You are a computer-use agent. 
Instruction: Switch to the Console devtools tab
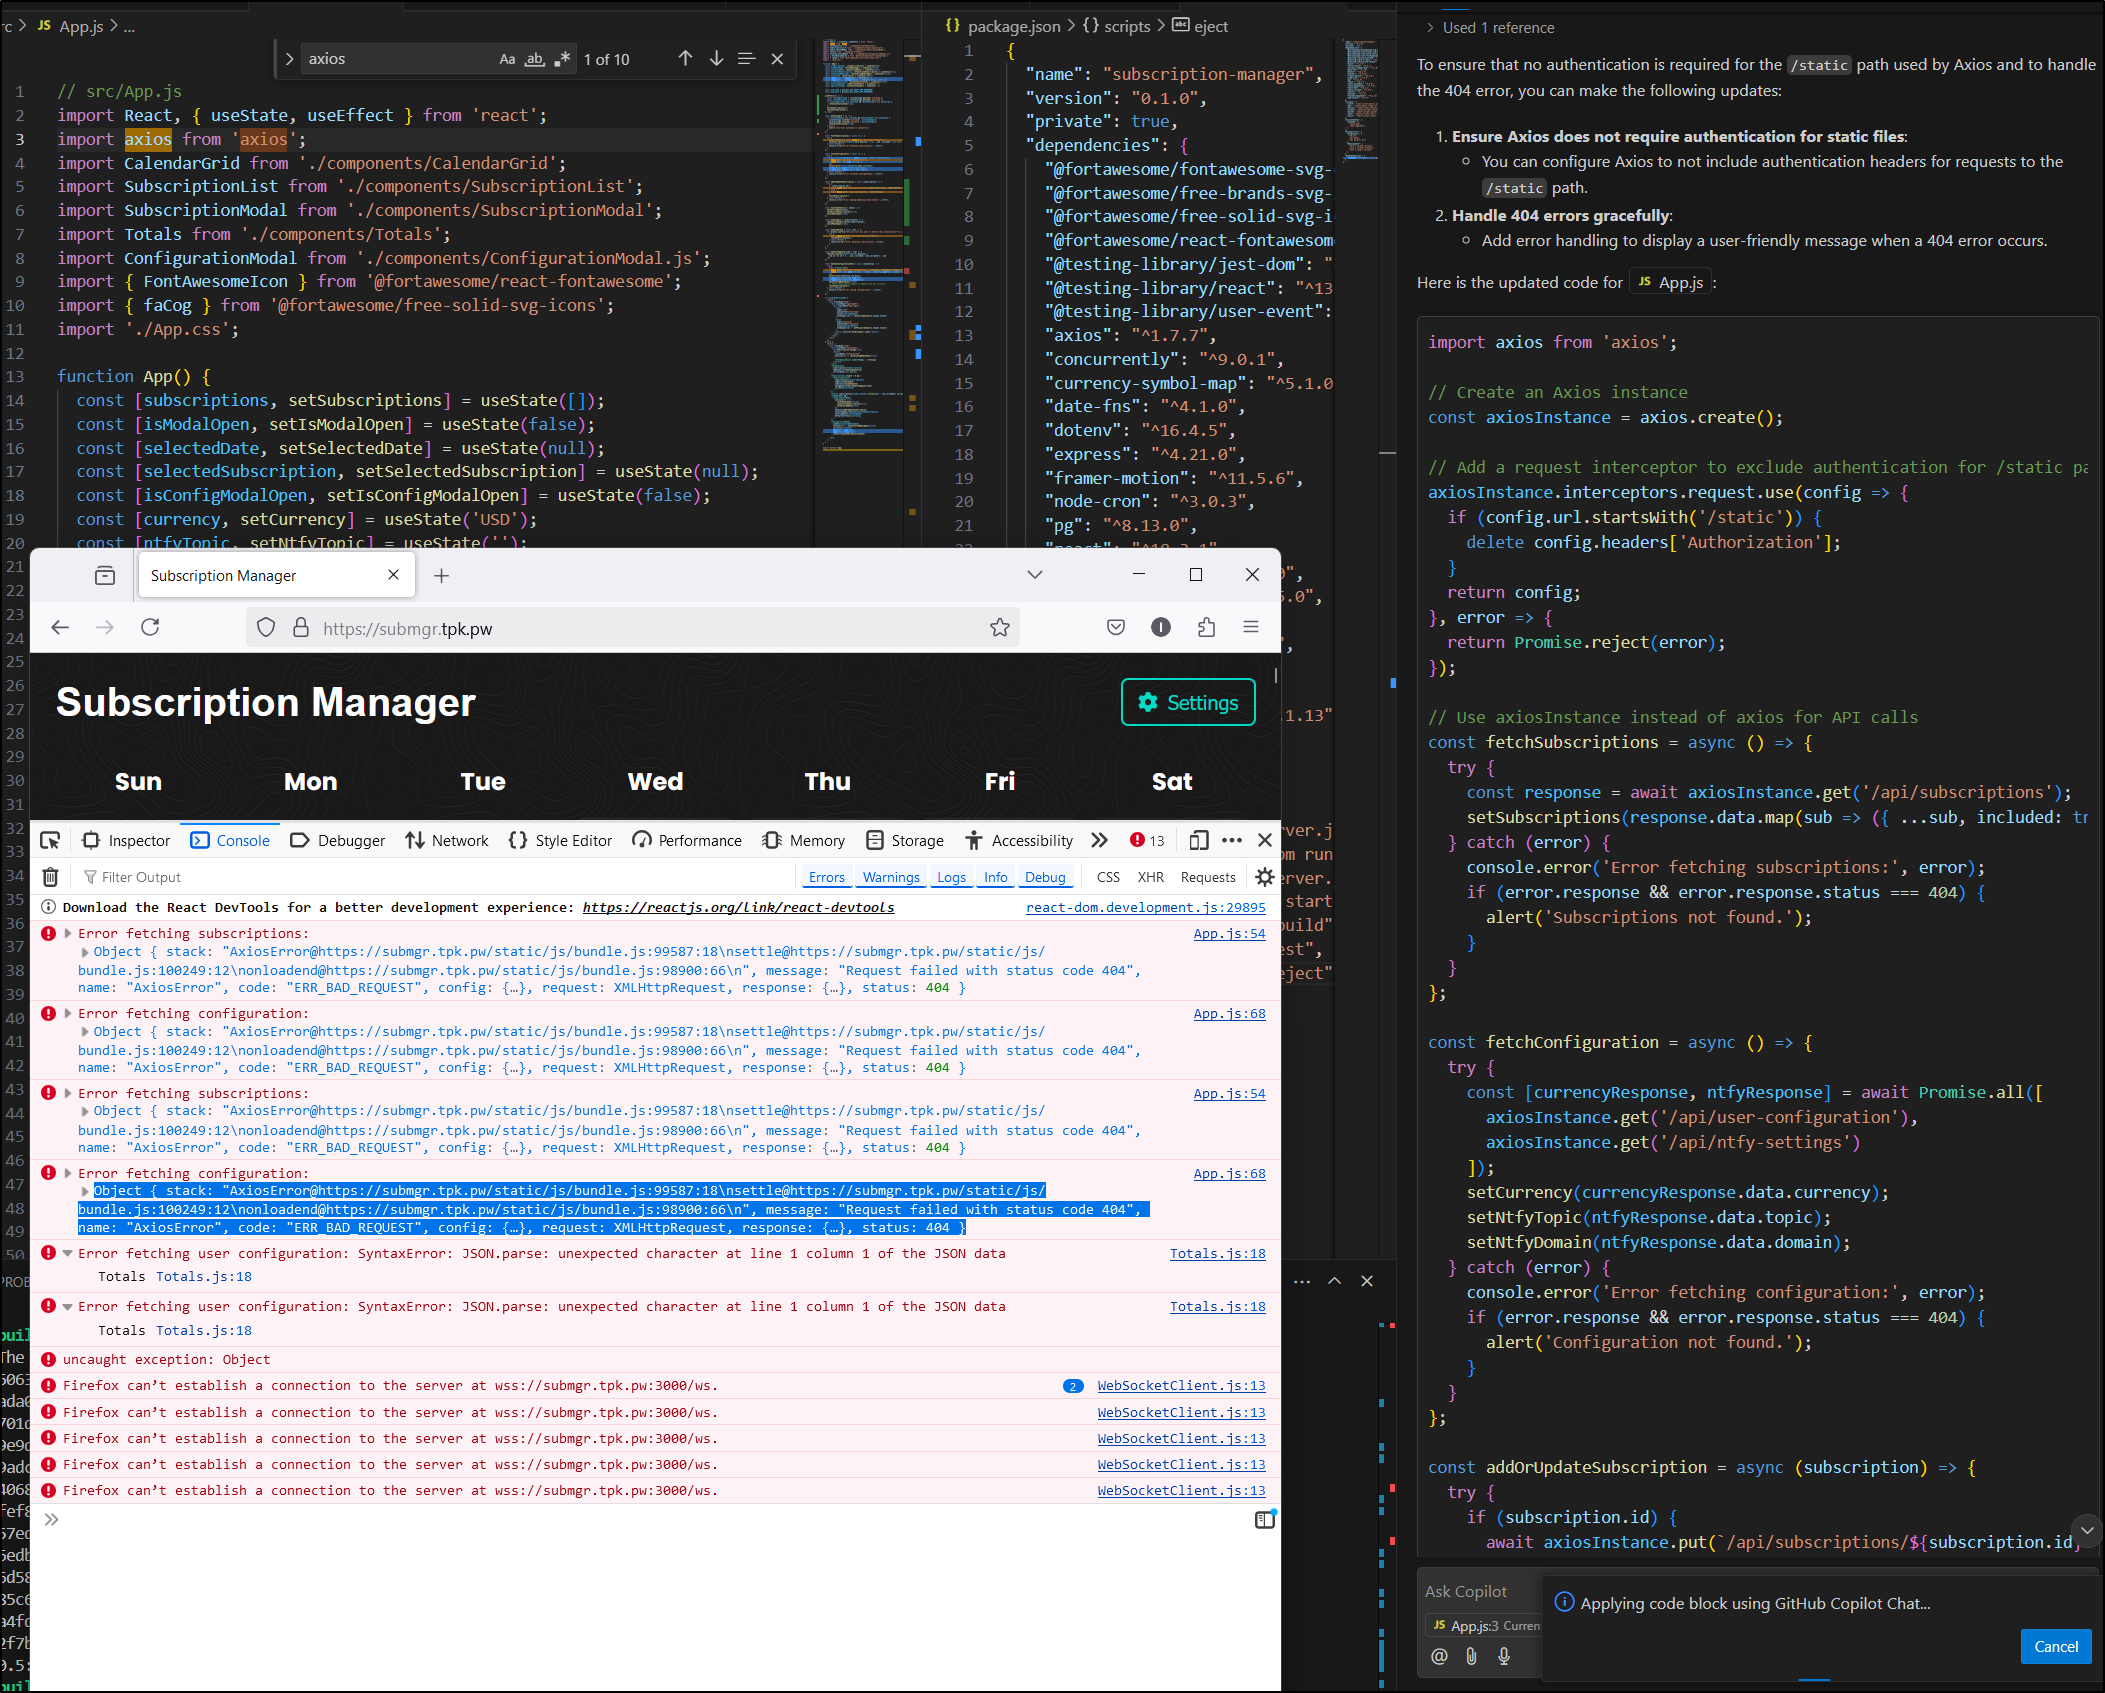[x=231, y=840]
